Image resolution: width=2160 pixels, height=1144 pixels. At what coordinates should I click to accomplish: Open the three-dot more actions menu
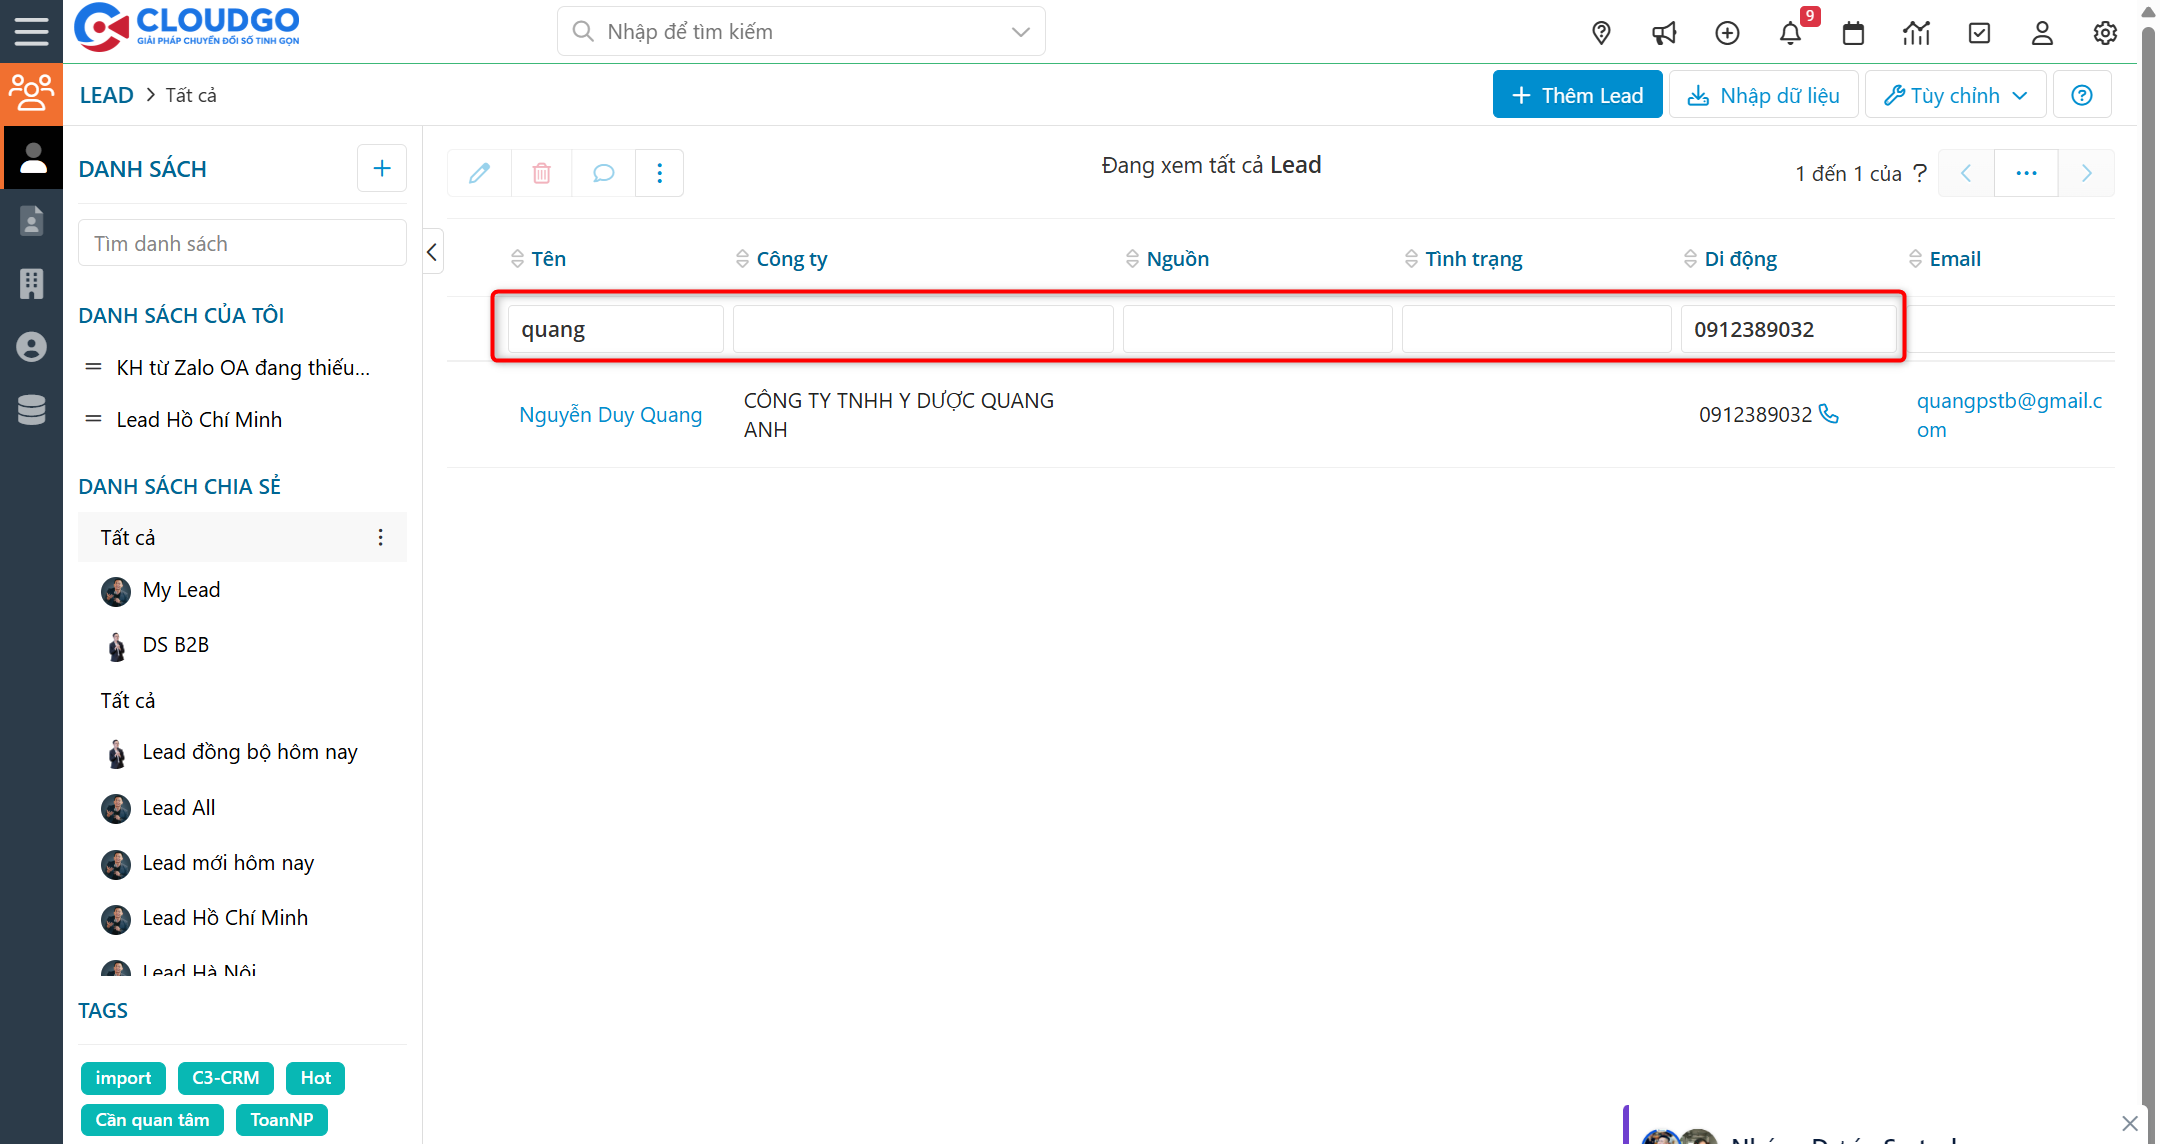(x=659, y=172)
